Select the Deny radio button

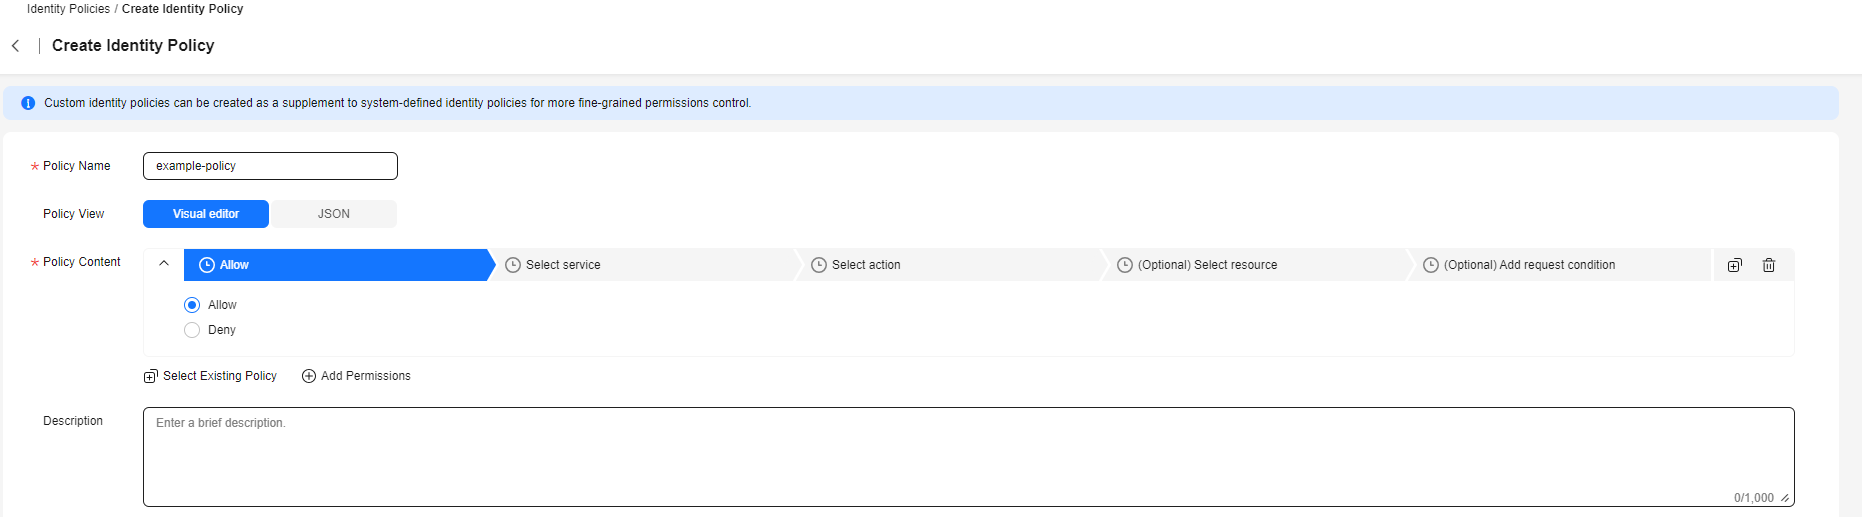click(192, 330)
